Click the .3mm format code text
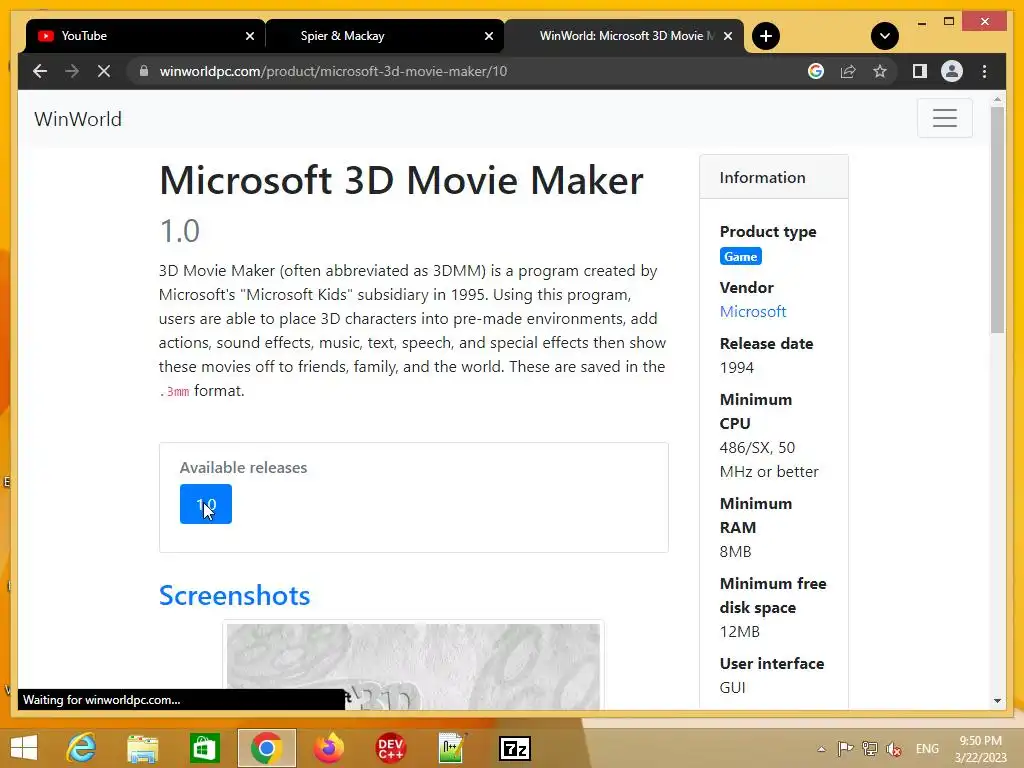The width and height of the screenshot is (1024, 768). click(x=174, y=391)
